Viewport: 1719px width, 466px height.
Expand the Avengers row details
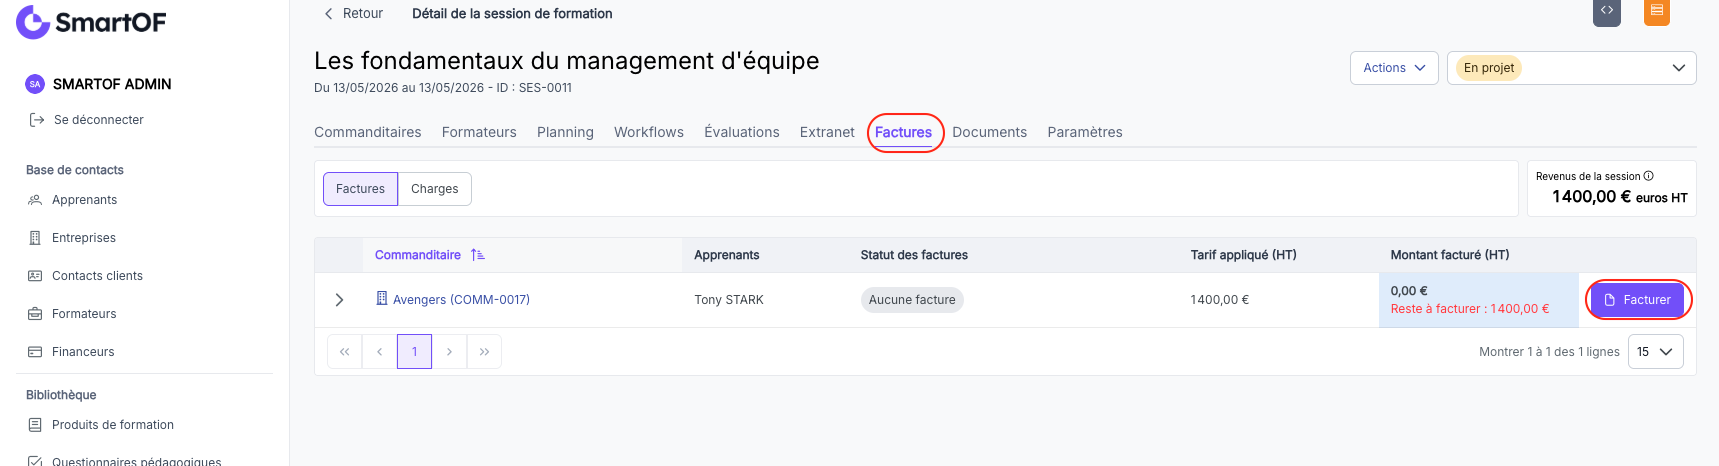pyautogui.click(x=339, y=300)
